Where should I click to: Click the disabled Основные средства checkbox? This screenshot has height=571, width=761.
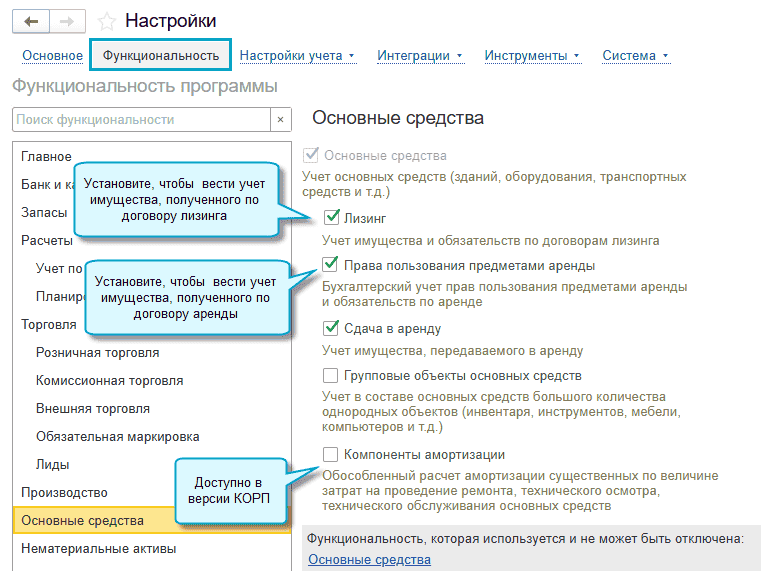pyautogui.click(x=310, y=155)
